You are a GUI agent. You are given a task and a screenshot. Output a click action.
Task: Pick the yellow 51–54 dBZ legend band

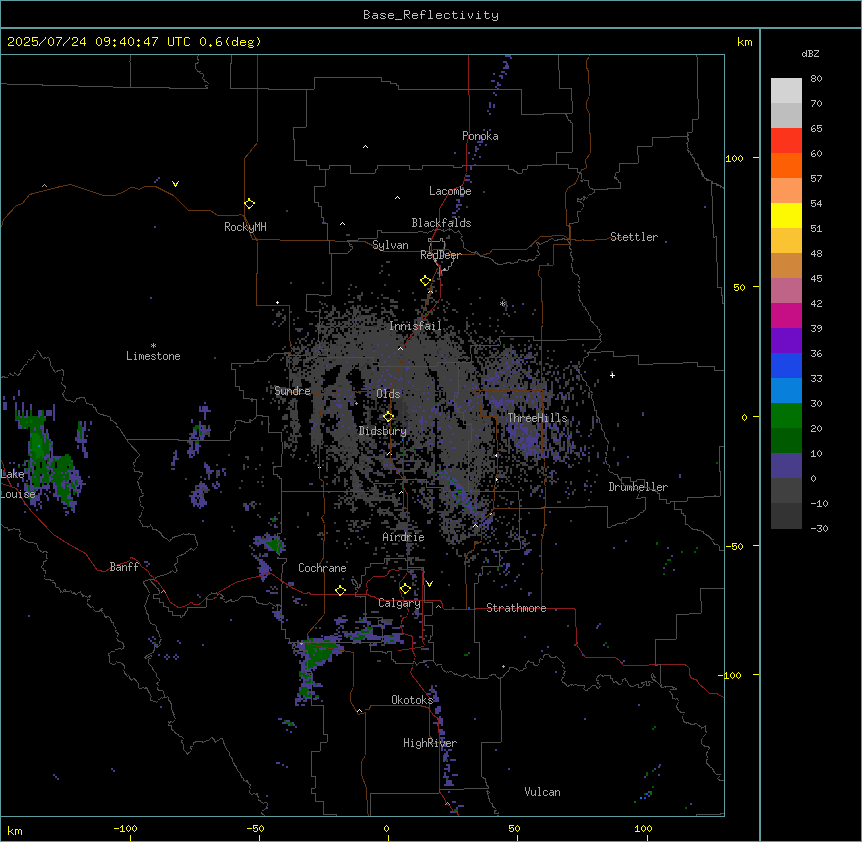[x=786, y=215]
